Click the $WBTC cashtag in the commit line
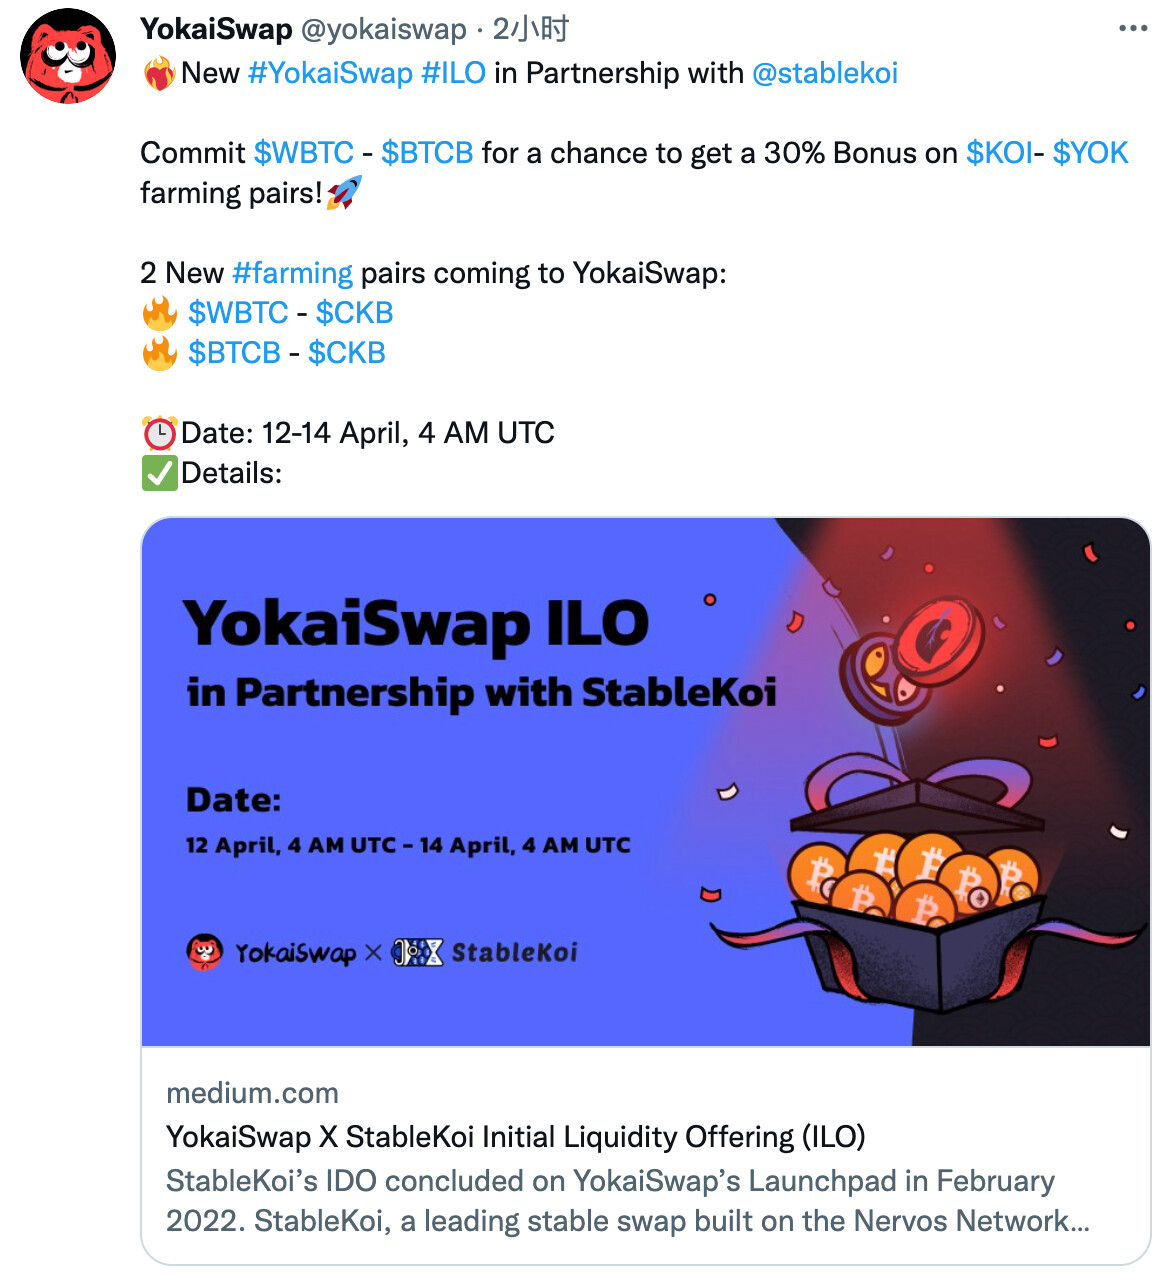Image resolution: width=1168 pixels, height=1274 pixels. (x=303, y=153)
